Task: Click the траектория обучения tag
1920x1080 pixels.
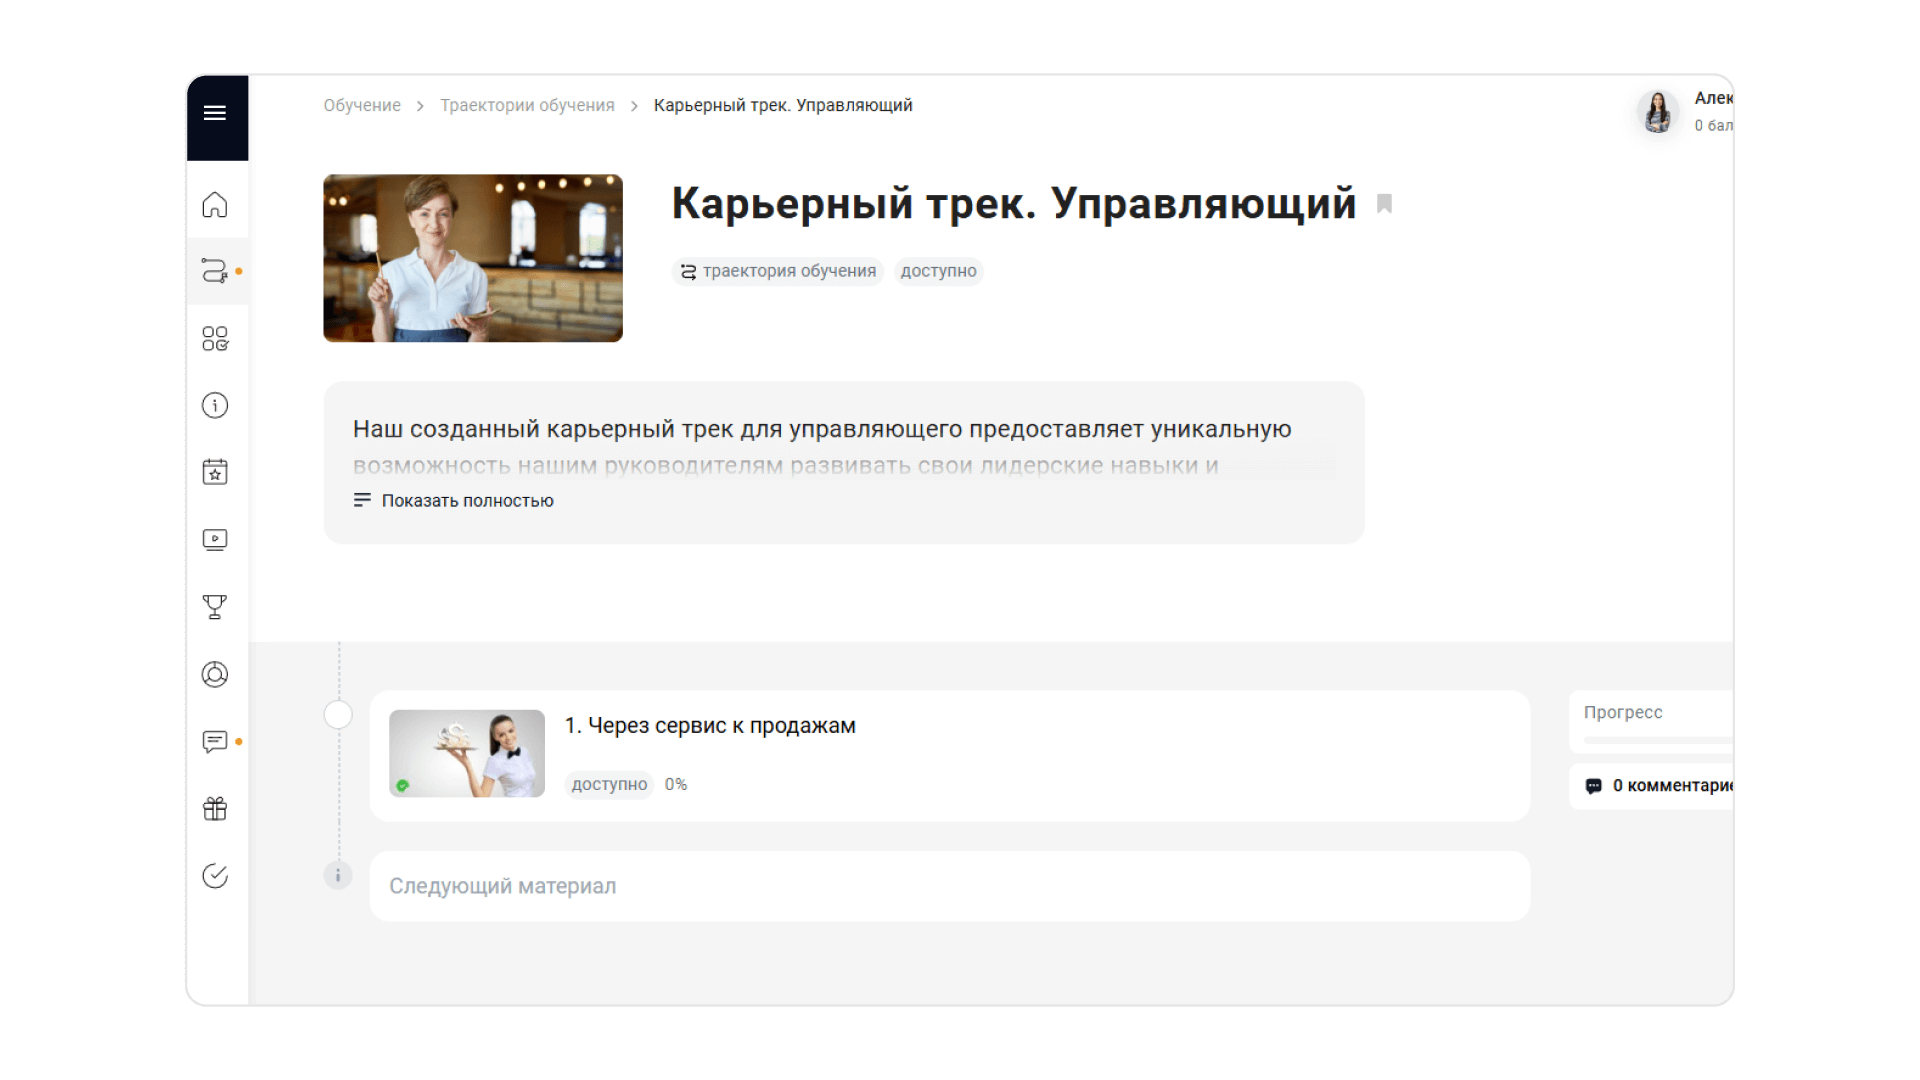Action: click(x=778, y=271)
